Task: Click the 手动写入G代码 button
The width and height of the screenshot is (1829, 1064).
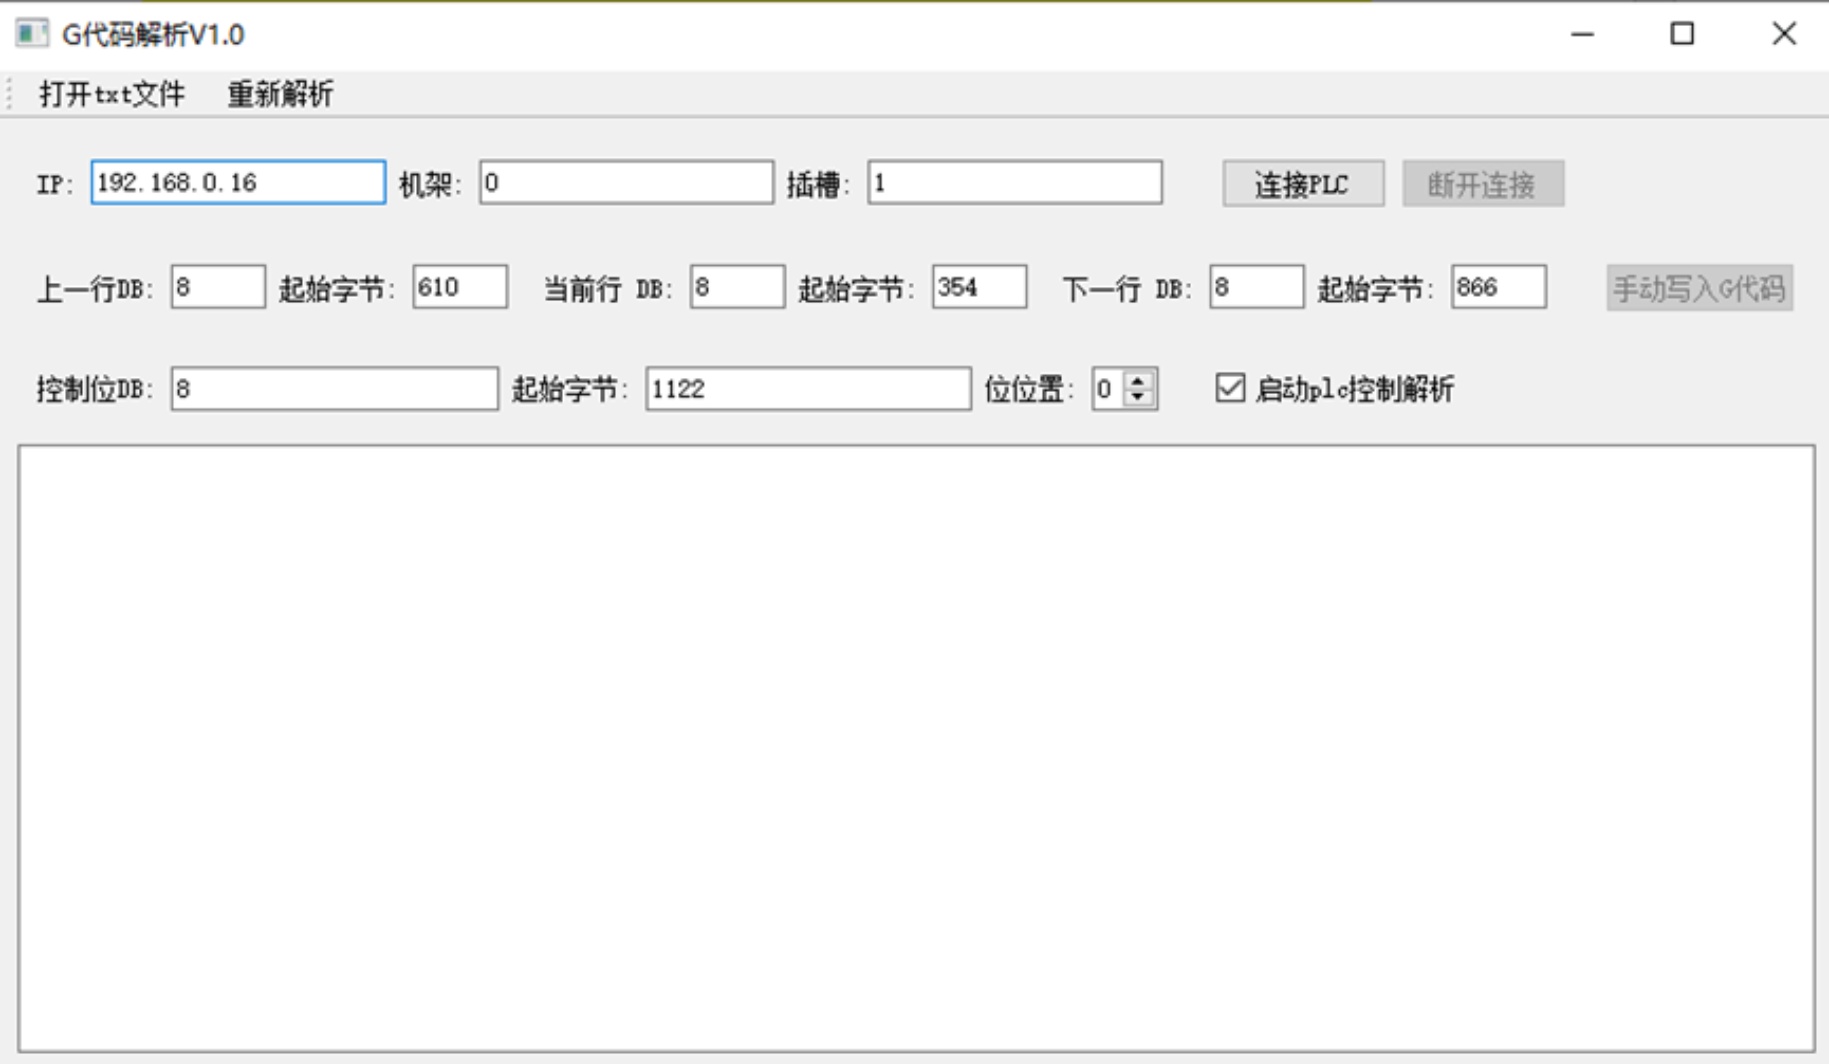Action: [x=1699, y=289]
